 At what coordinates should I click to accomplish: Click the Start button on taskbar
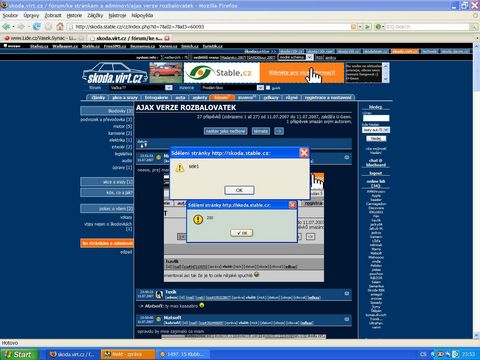click(19, 354)
